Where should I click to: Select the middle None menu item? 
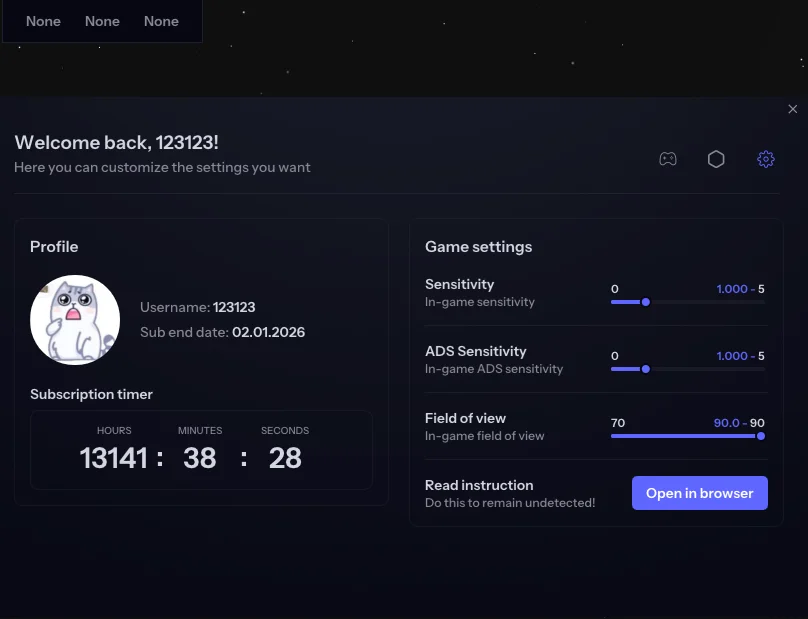pos(101,20)
